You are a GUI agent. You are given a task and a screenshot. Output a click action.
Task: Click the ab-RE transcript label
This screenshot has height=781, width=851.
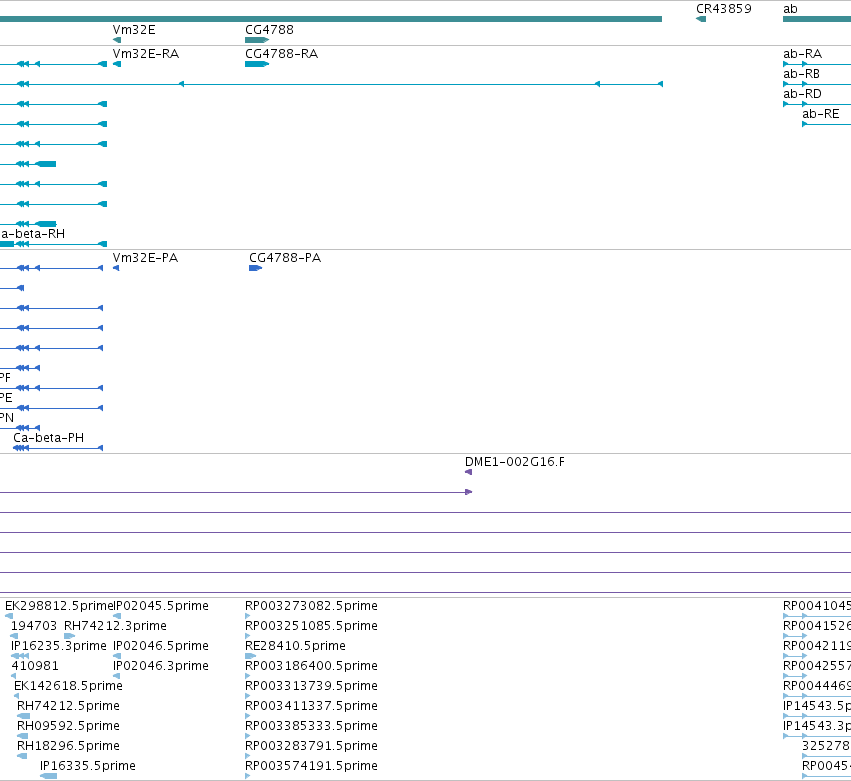coord(821,114)
